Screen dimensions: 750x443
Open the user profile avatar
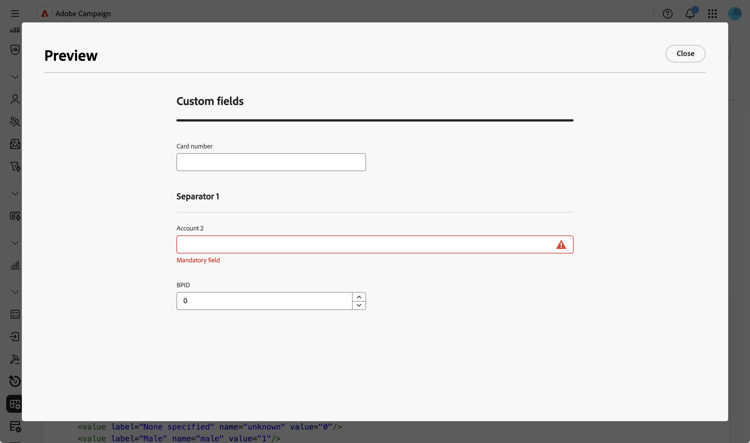735,14
